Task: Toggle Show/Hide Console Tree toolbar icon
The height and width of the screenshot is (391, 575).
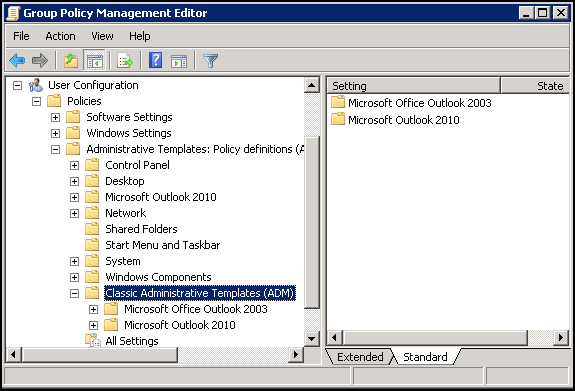Action: pyautogui.click(x=94, y=60)
